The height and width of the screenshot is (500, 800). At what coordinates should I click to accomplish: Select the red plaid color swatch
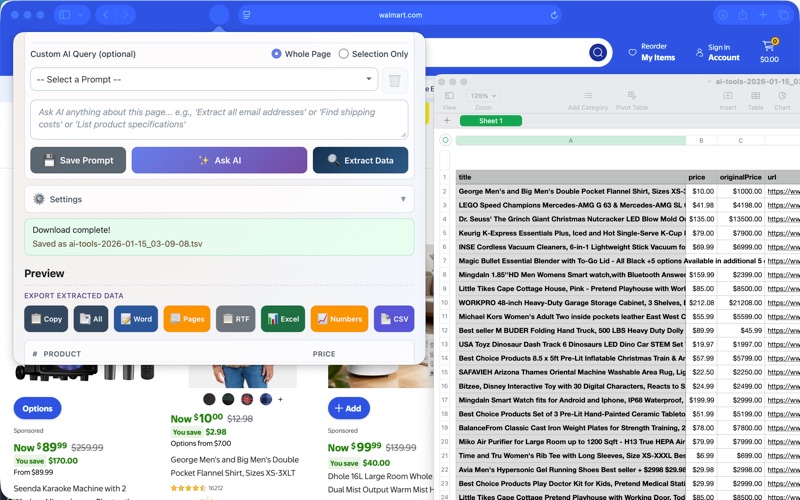pyautogui.click(x=247, y=399)
